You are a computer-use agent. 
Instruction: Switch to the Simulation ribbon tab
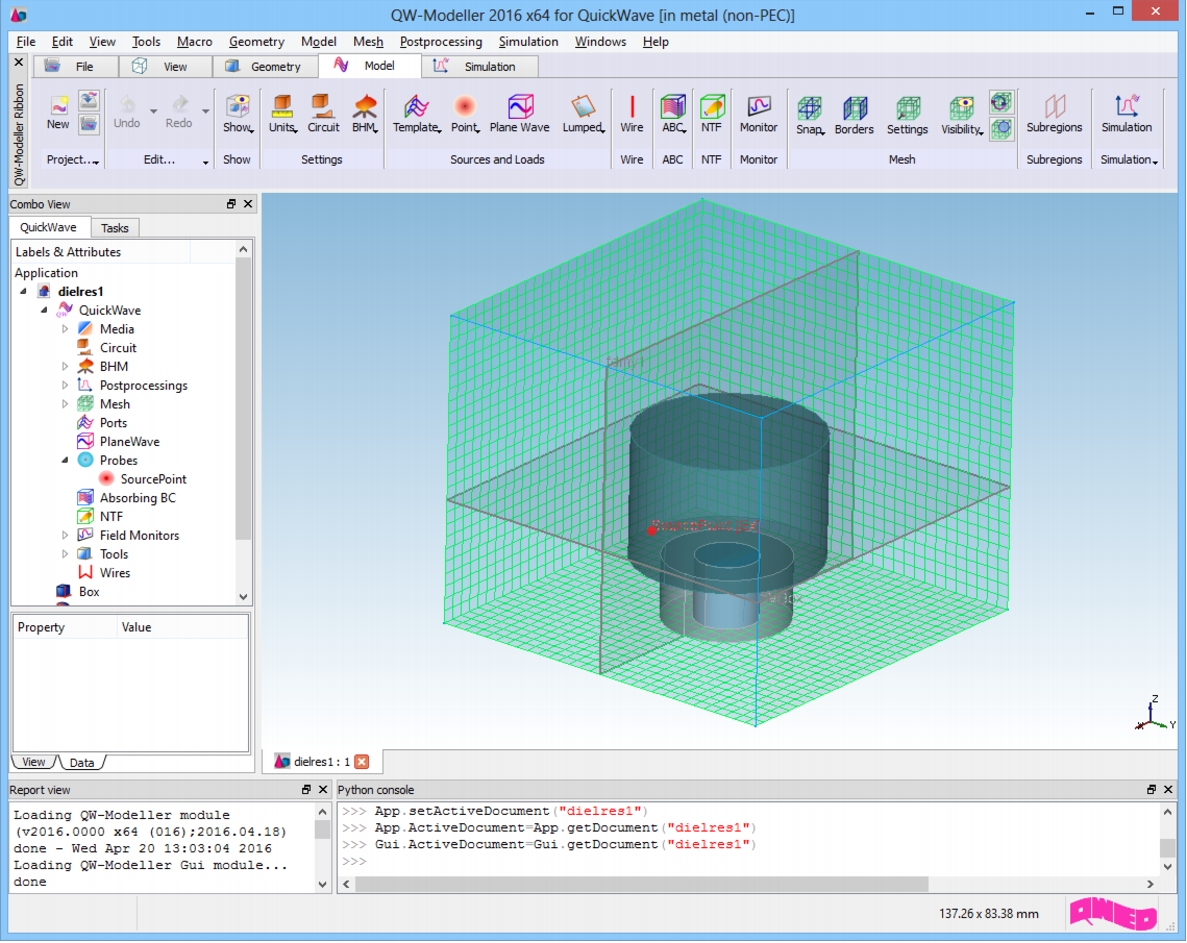tap(479, 67)
